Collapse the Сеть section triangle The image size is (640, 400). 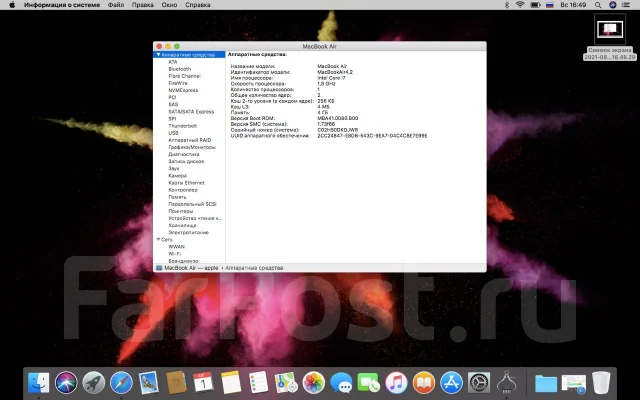(x=158, y=240)
